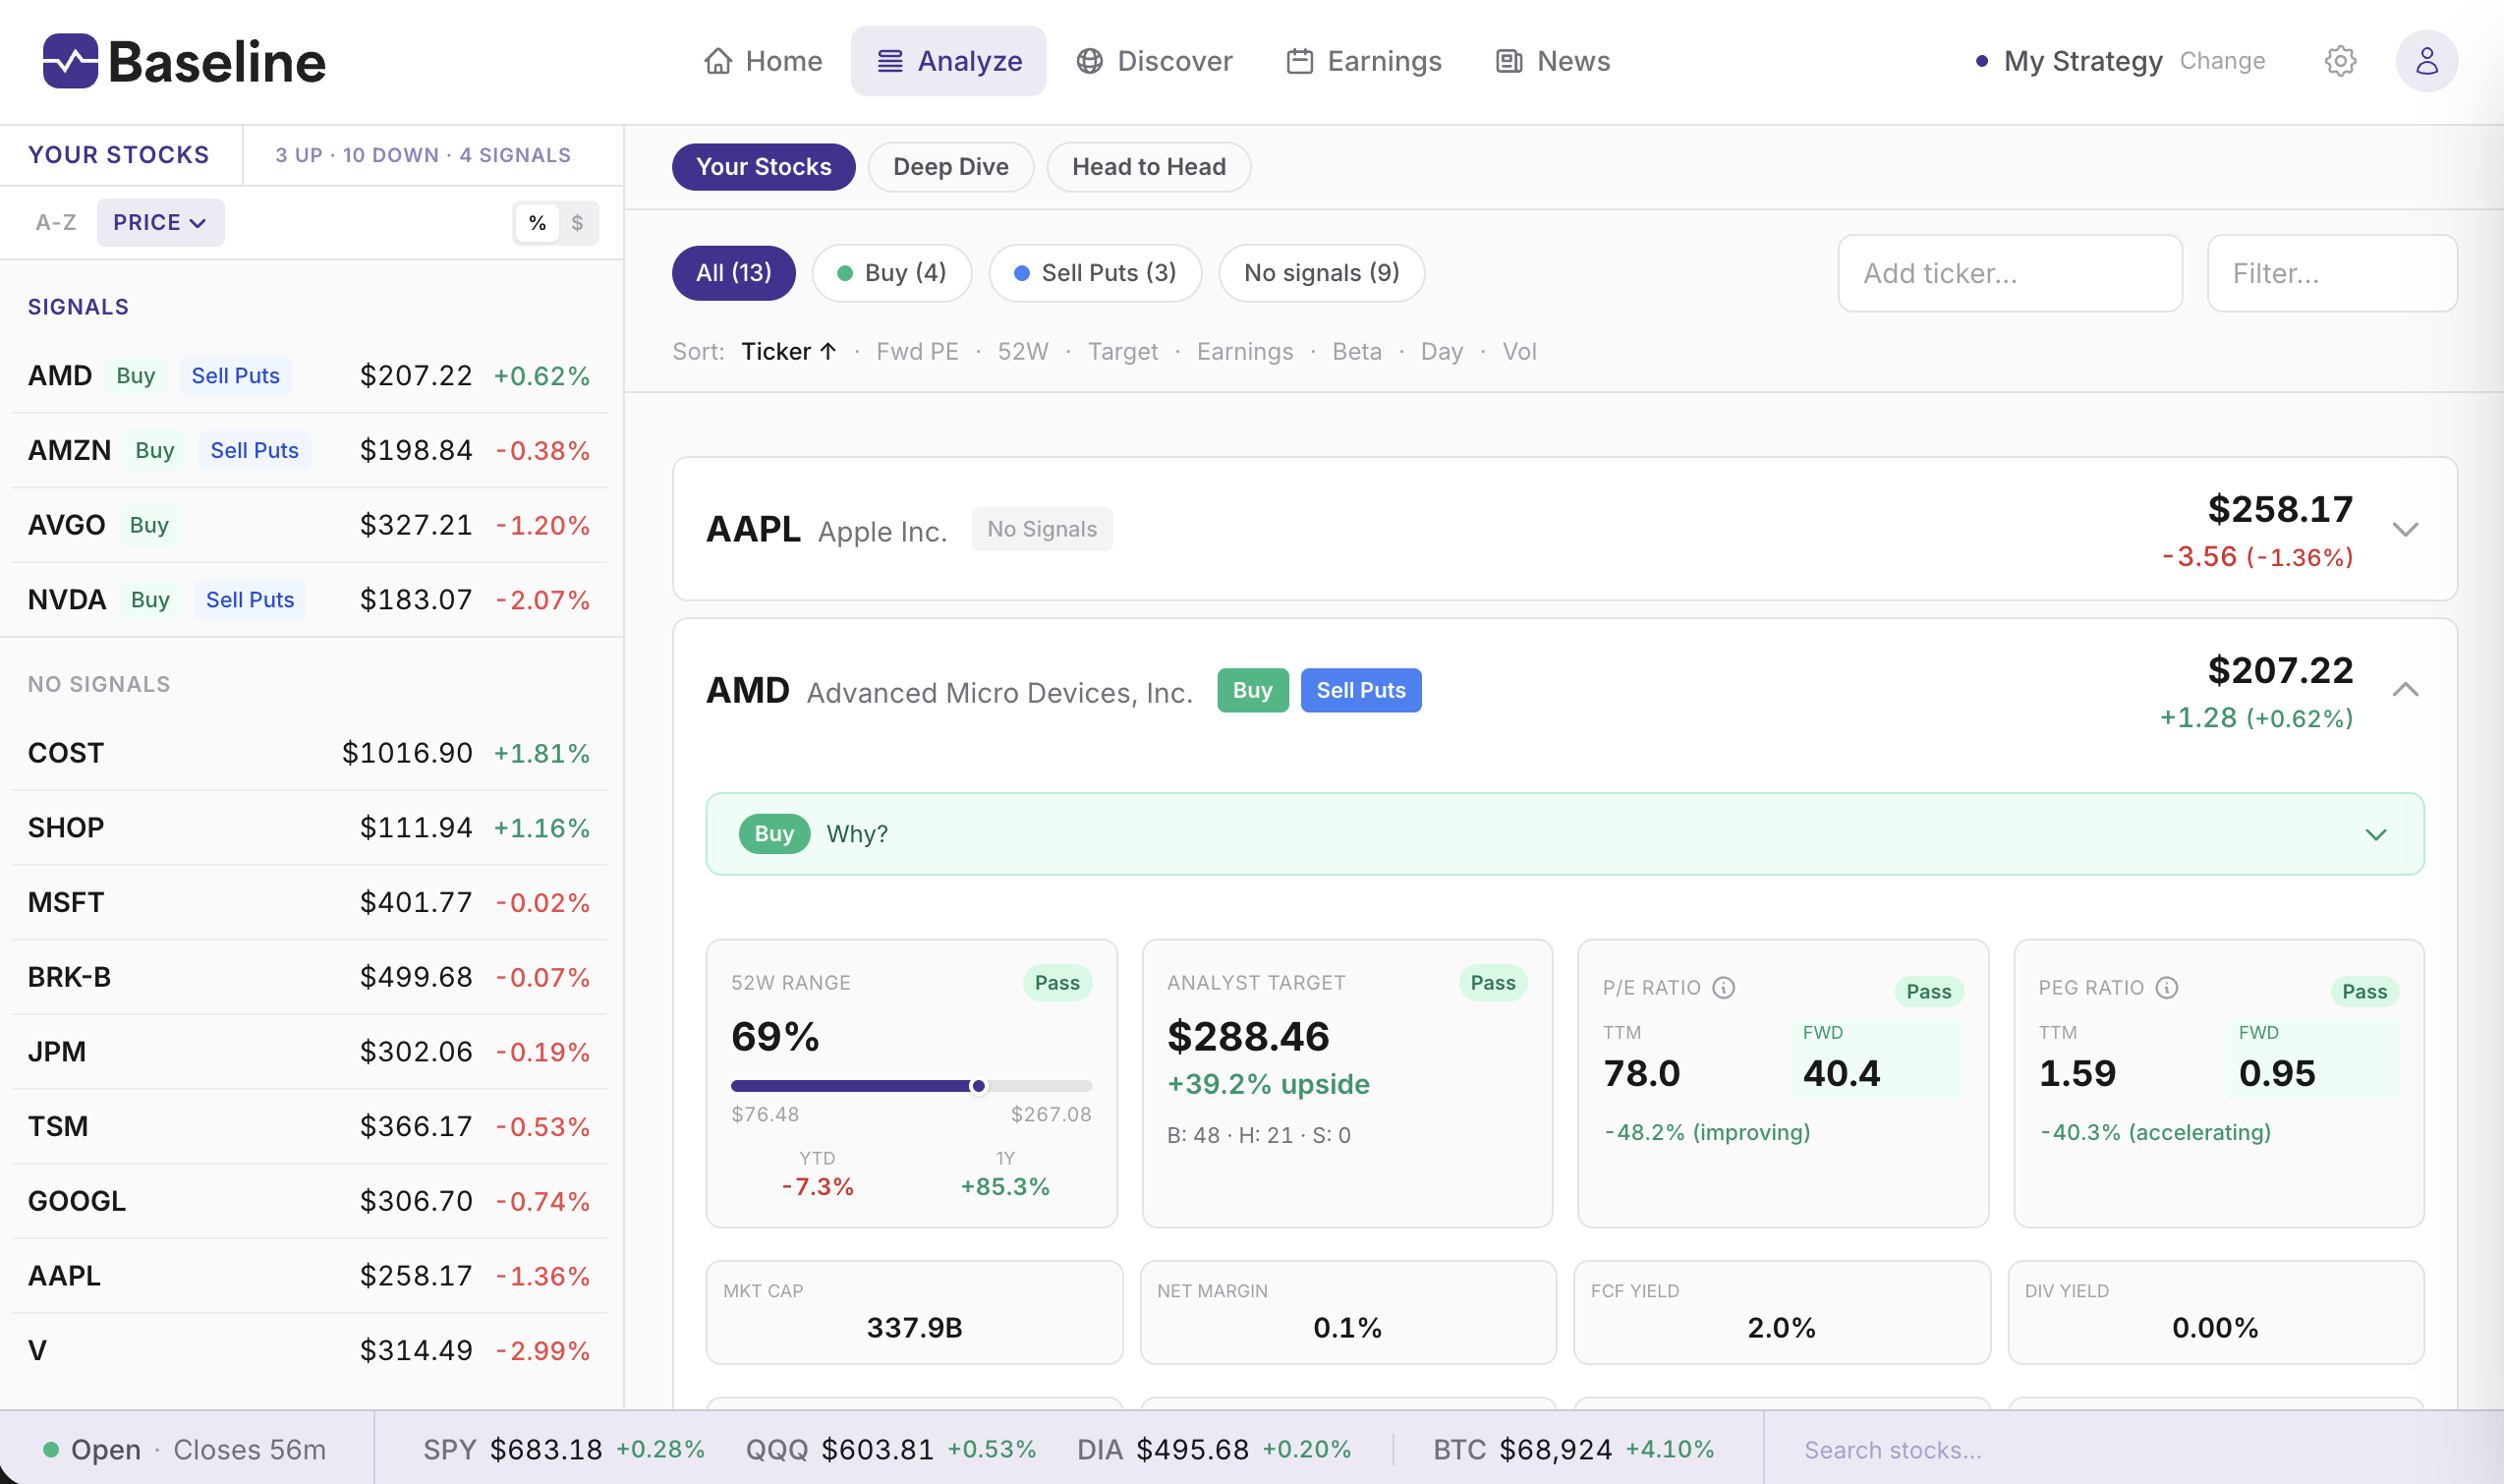Click the Add ticker input field
Viewport: 2504px width, 1484px height.
2009,273
